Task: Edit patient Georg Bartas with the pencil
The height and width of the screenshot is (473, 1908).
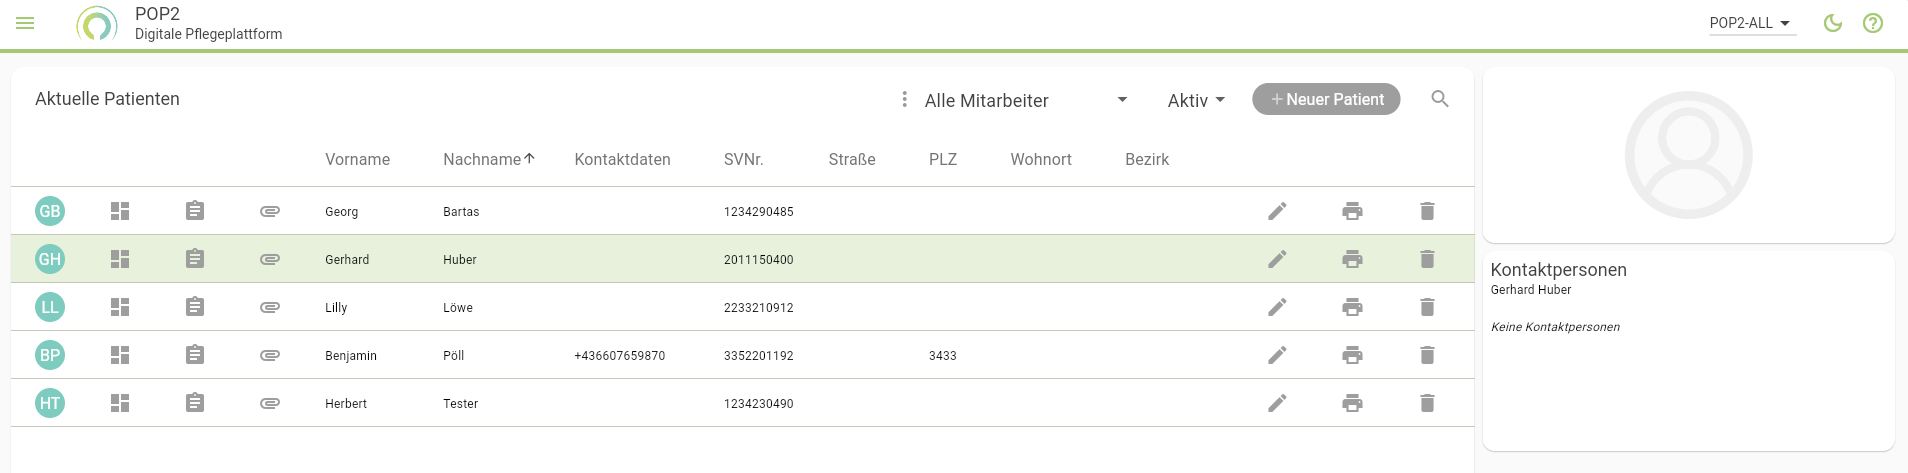Action: pyautogui.click(x=1277, y=211)
